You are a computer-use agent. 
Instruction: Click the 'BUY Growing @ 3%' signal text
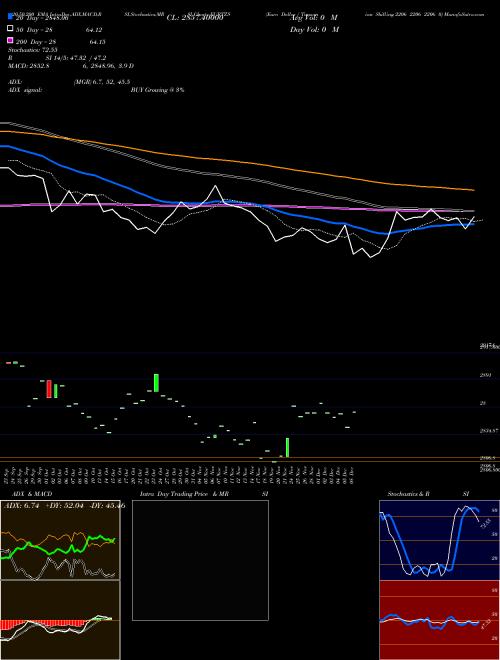pos(157,90)
